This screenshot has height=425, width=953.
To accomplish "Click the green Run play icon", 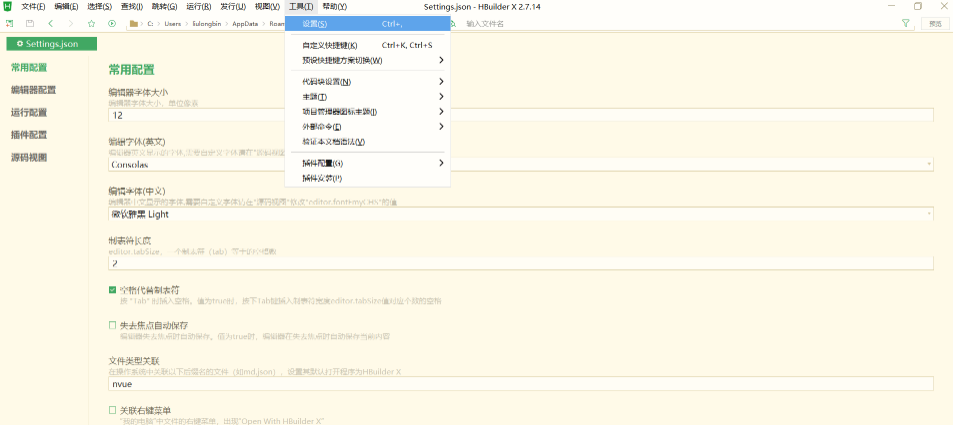I will click(112, 24).
